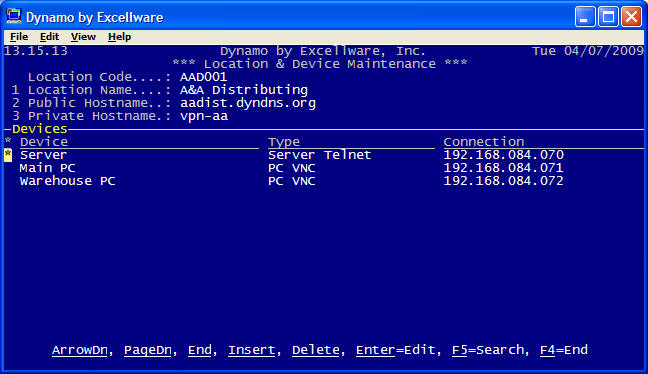Screen dimensions: 648x374
Task: Click the Location & Device Maintenance title
Action: pos(320,64)
